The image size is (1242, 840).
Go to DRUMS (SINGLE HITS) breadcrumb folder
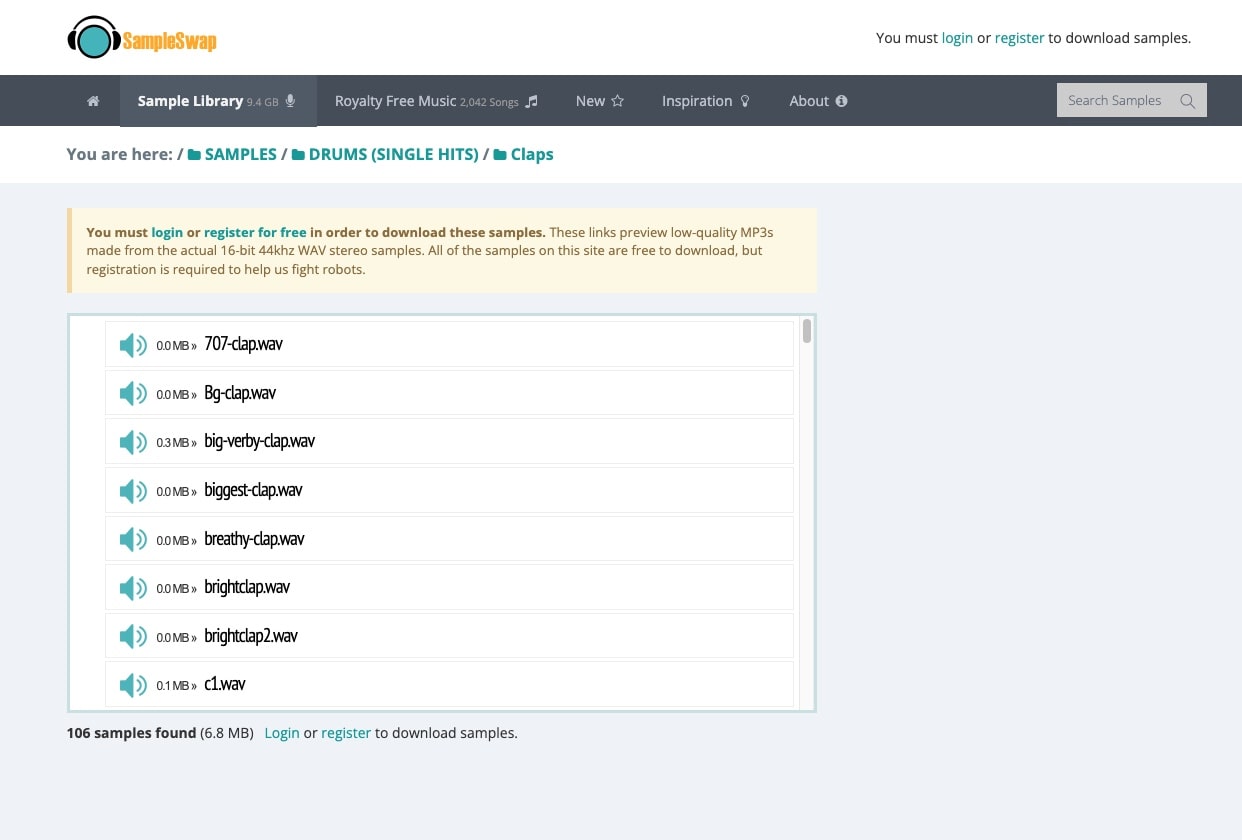(x=393, y=155)
